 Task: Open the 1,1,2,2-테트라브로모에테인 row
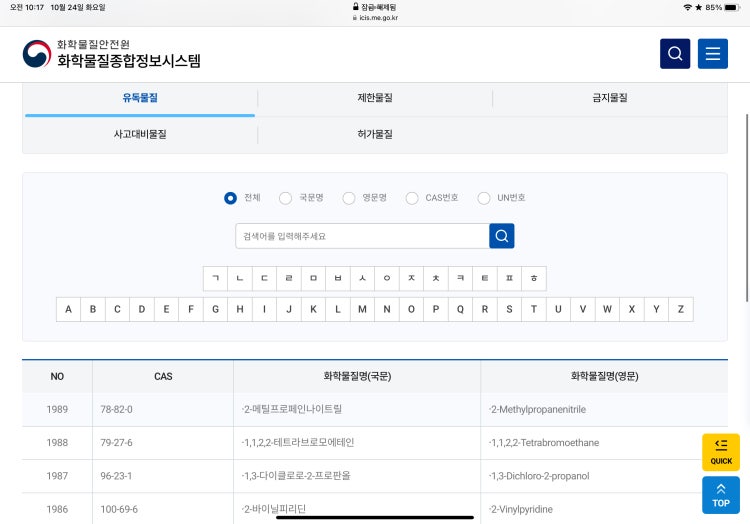pos(299,443)
